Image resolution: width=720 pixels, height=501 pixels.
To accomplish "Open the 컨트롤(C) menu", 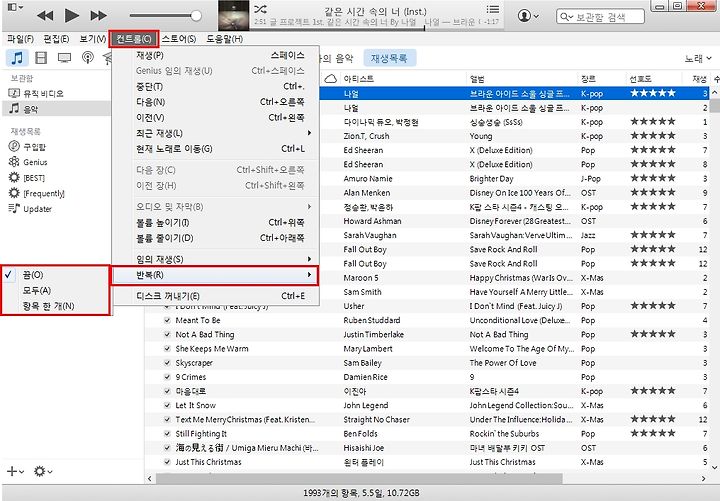I will [x=134, y=39].
